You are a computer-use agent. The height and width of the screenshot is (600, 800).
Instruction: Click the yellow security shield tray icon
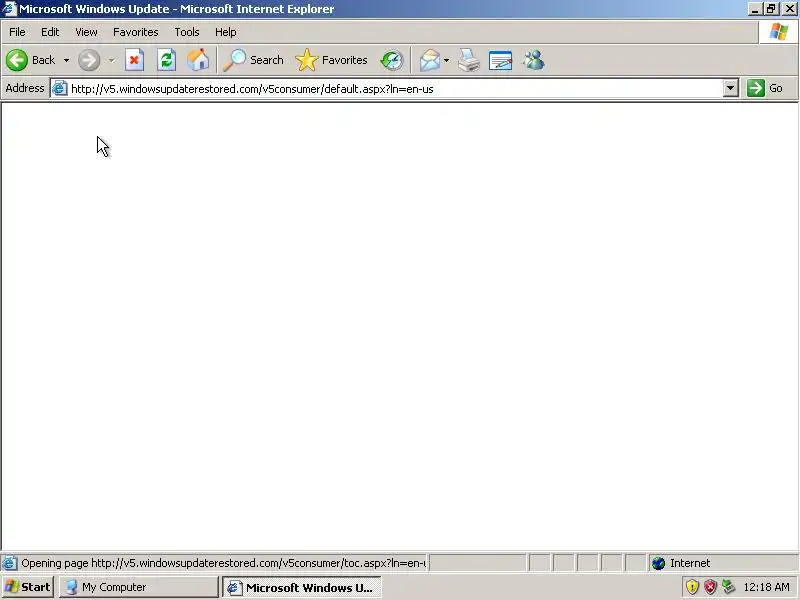[692, 587]
